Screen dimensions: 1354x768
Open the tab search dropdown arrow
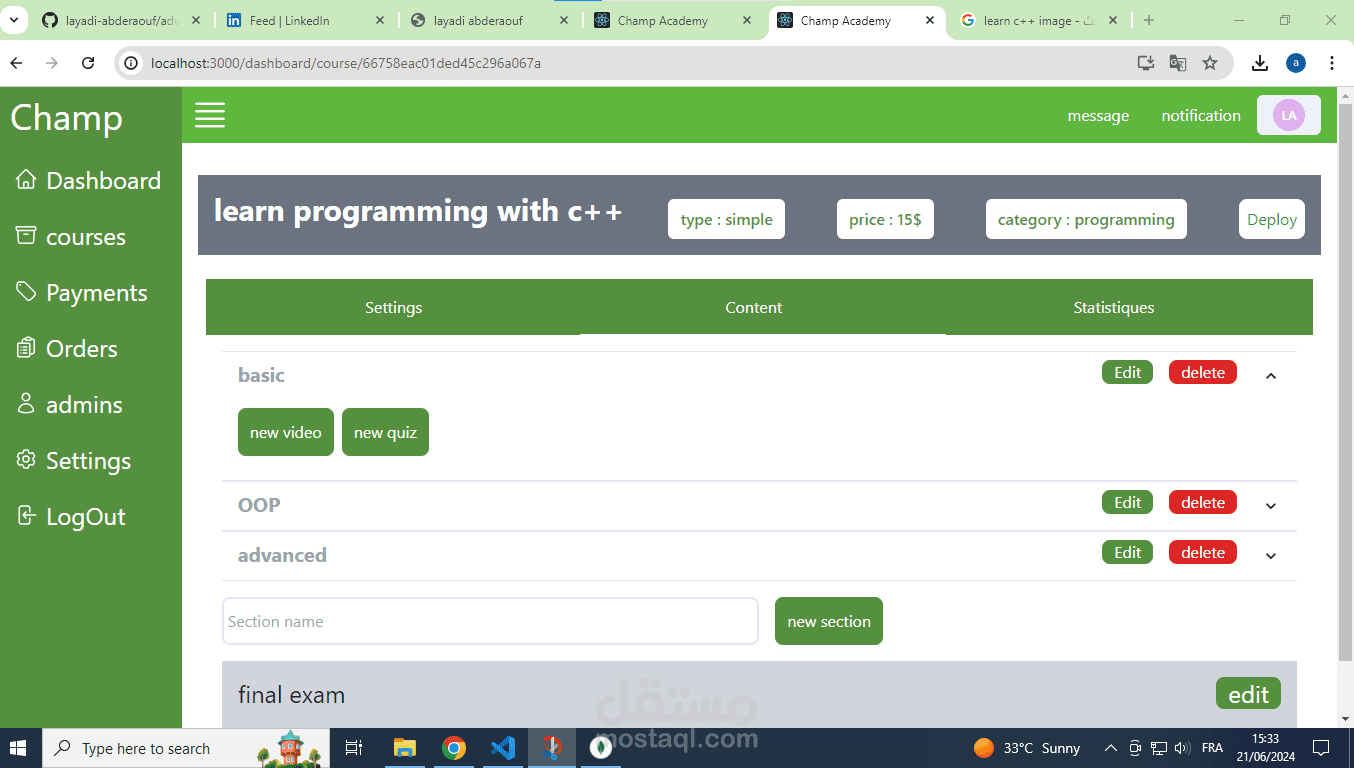tap(14, 20)
